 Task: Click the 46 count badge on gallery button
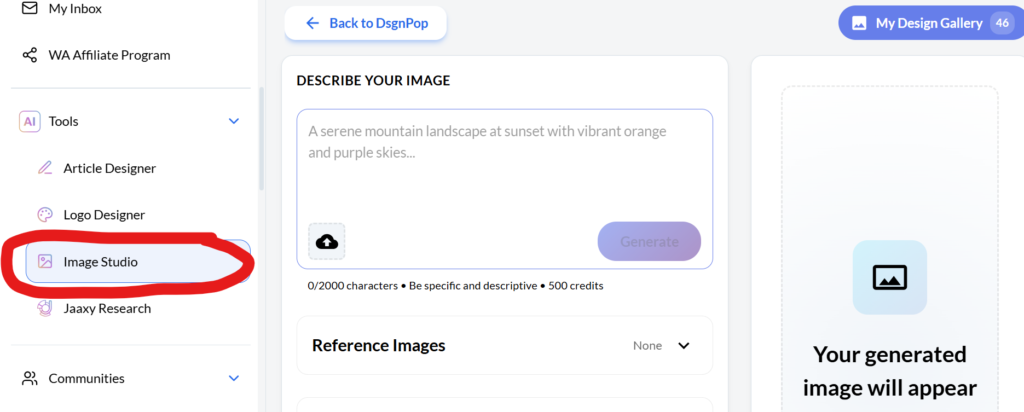pos(1001,23)
